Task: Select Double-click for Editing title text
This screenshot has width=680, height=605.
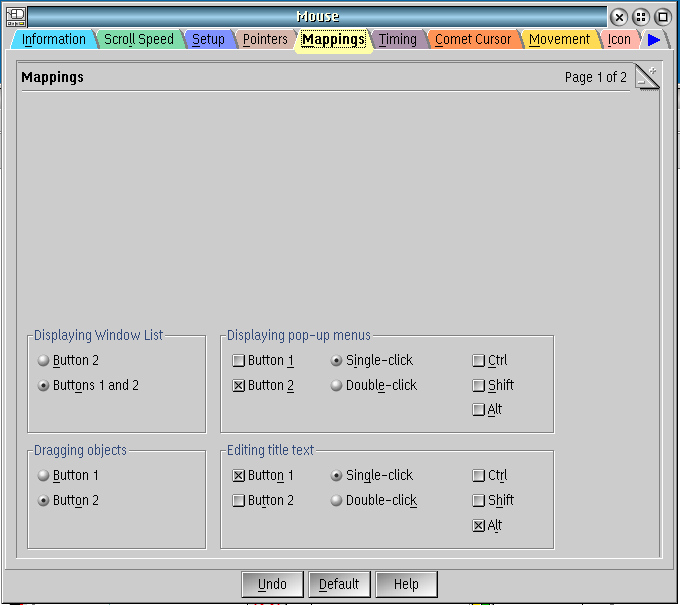Action: coord(373,500)
